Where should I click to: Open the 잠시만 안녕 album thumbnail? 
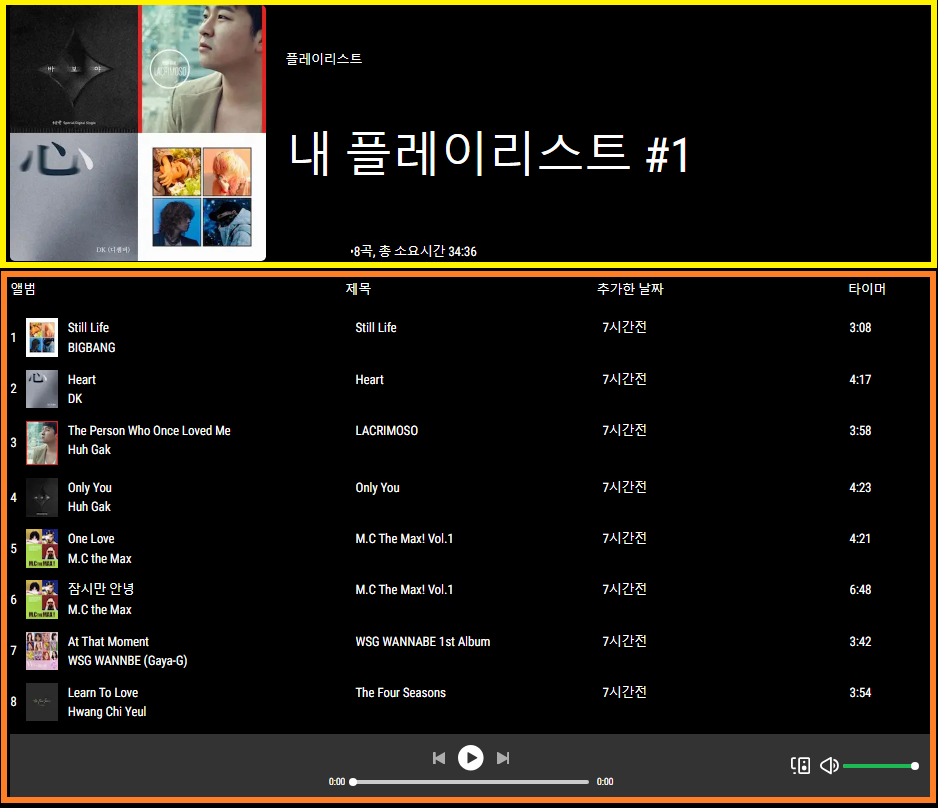42,599
